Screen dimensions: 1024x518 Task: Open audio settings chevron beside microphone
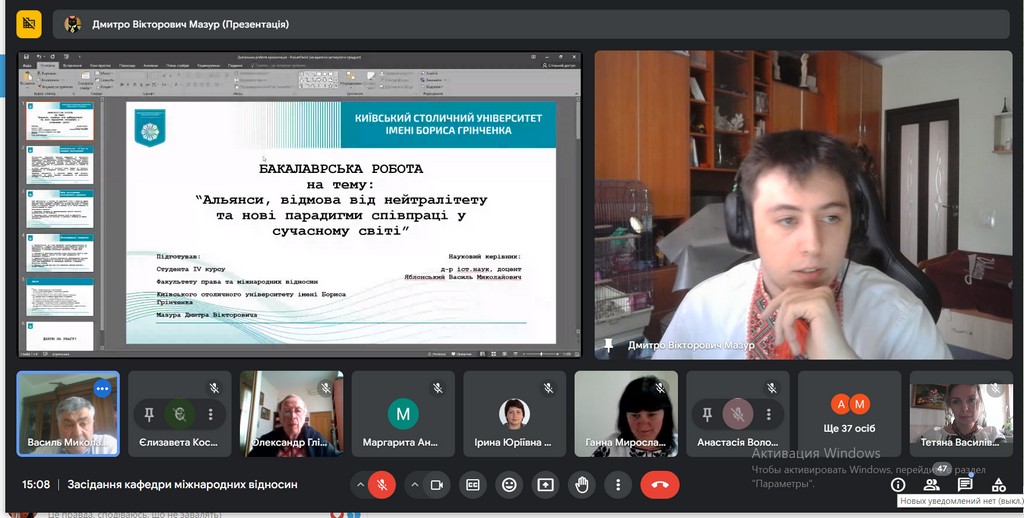click(x=358, y=485)
